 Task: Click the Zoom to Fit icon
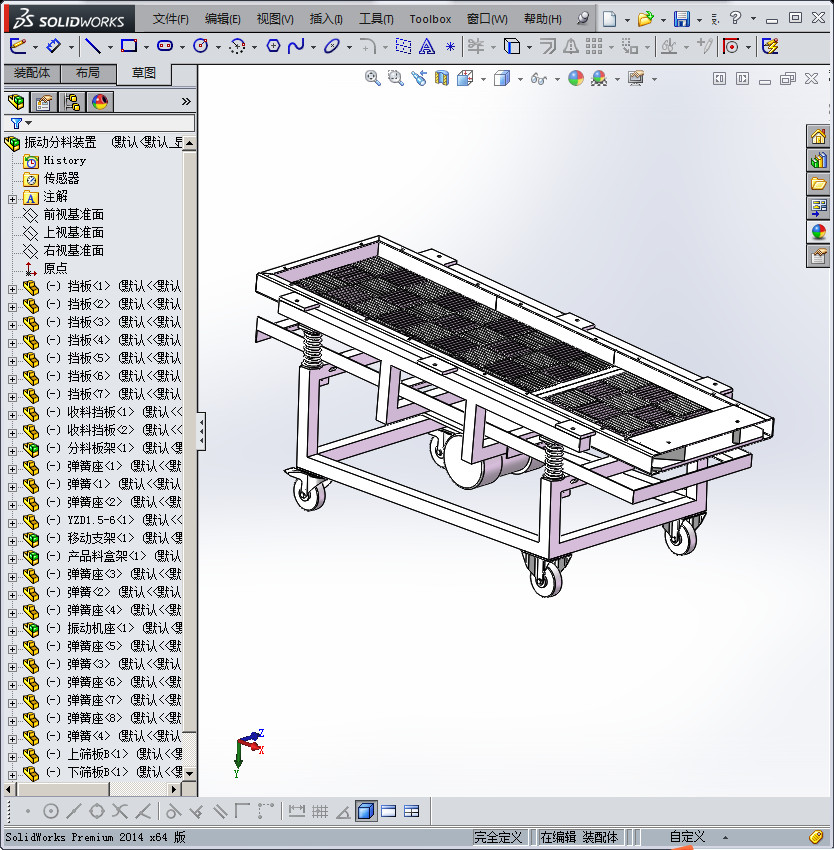tap(373, 79)
